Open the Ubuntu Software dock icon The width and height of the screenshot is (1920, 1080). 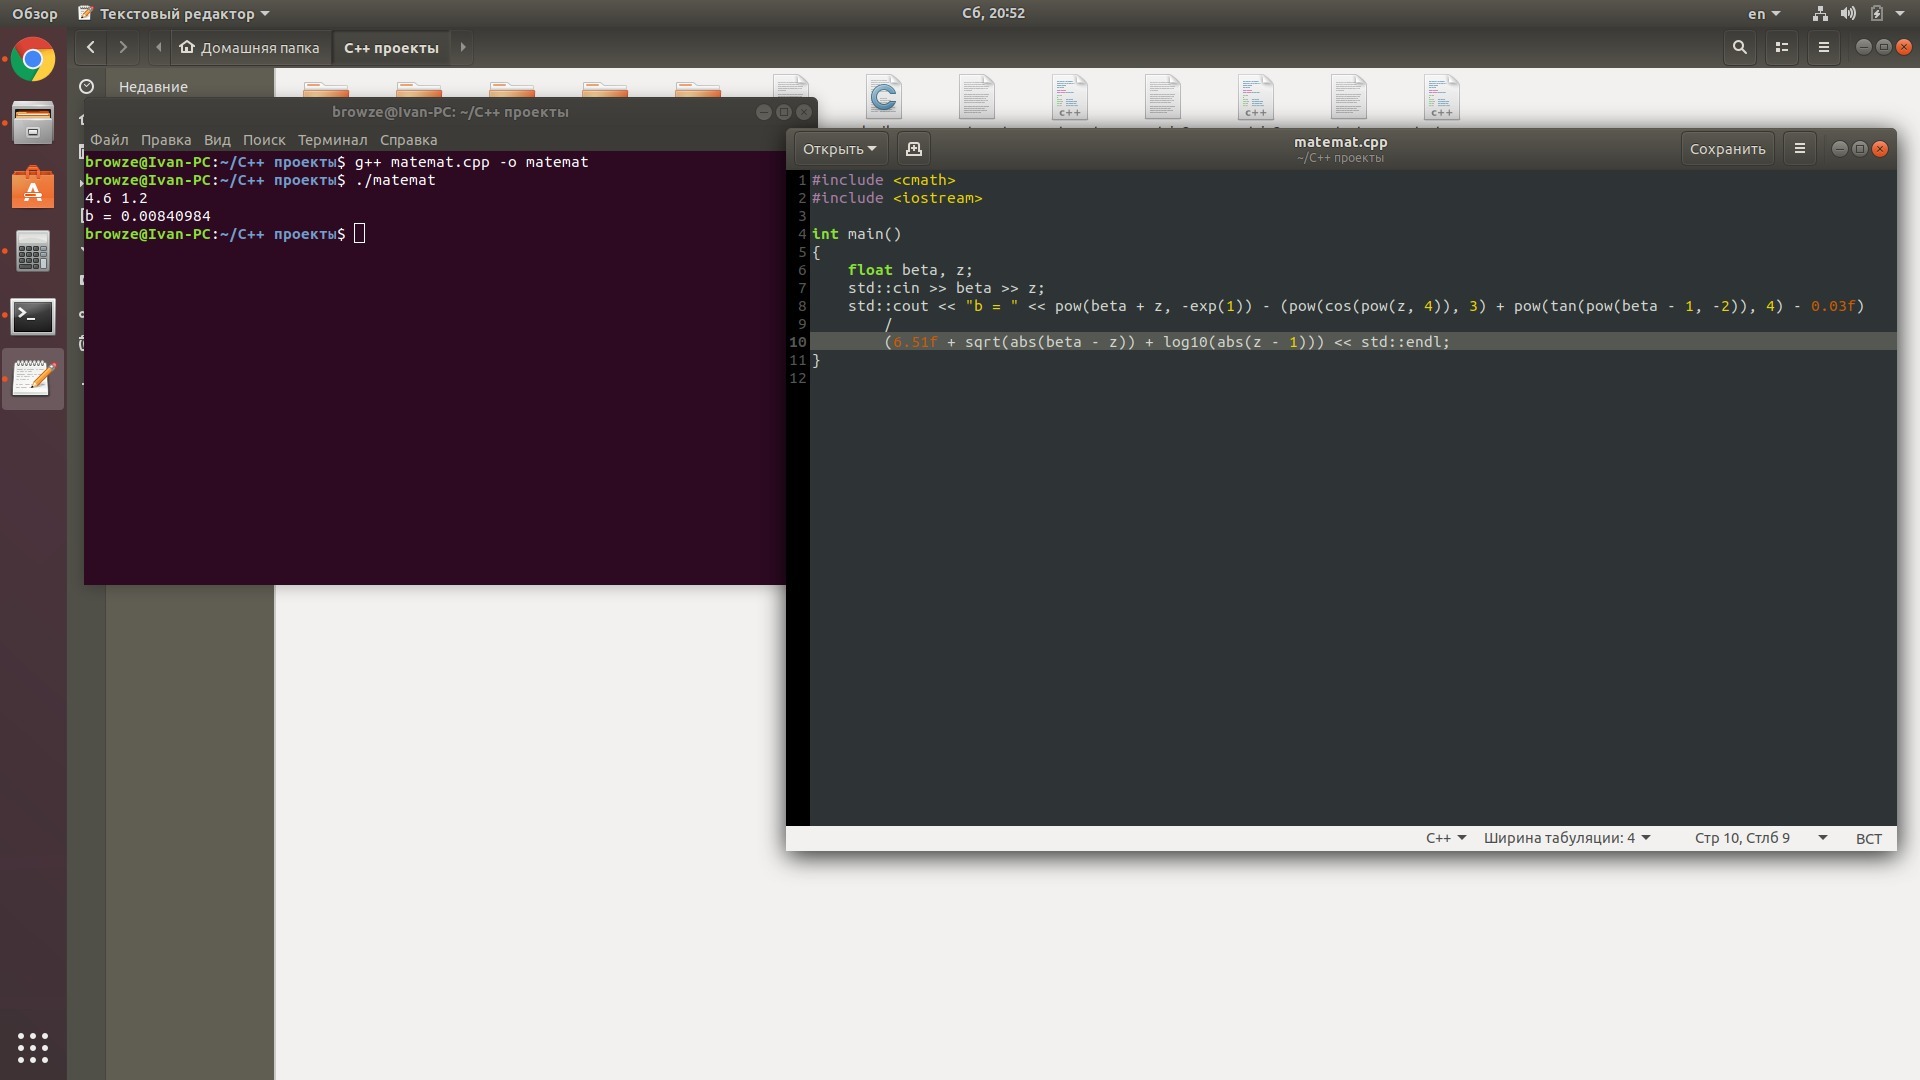[33, 188]
